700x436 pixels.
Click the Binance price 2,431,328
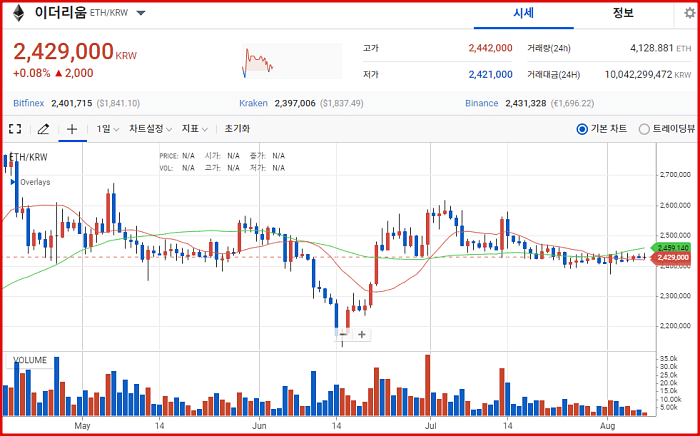(x=526, y=104)
